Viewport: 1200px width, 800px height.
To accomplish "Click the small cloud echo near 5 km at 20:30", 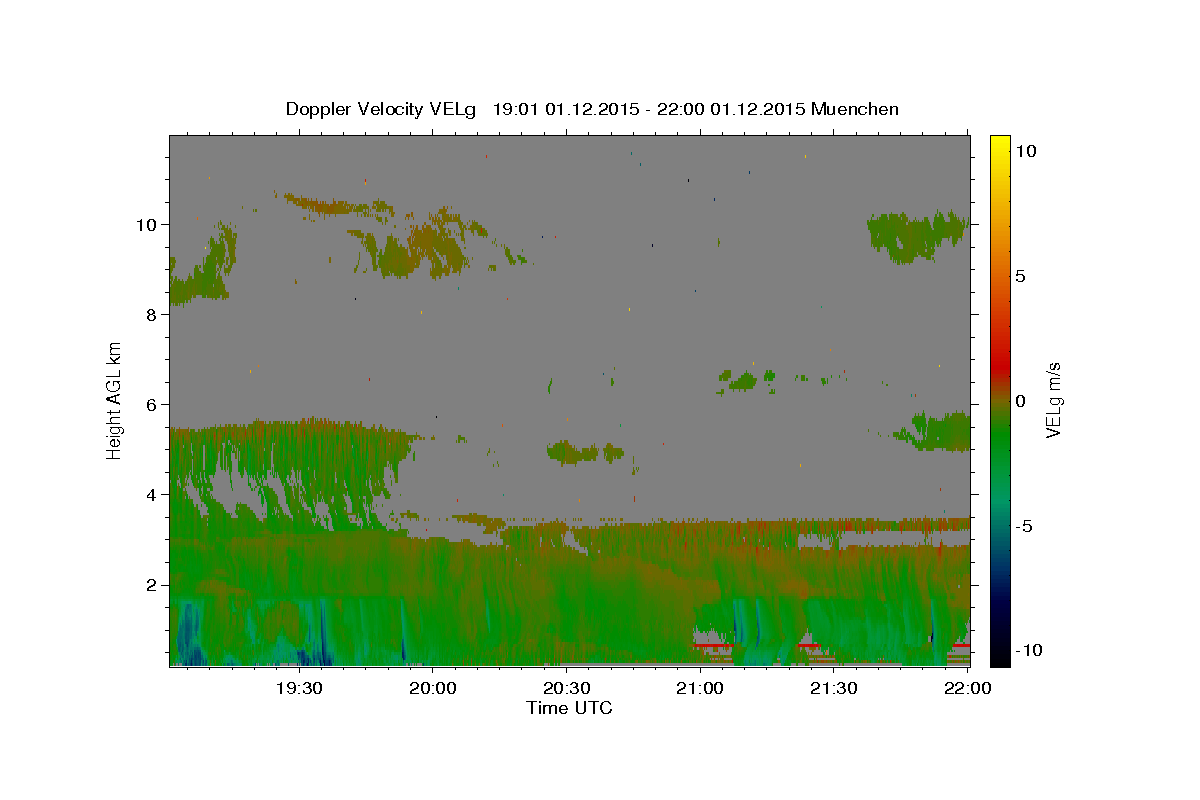I will [x=572, y=452].
